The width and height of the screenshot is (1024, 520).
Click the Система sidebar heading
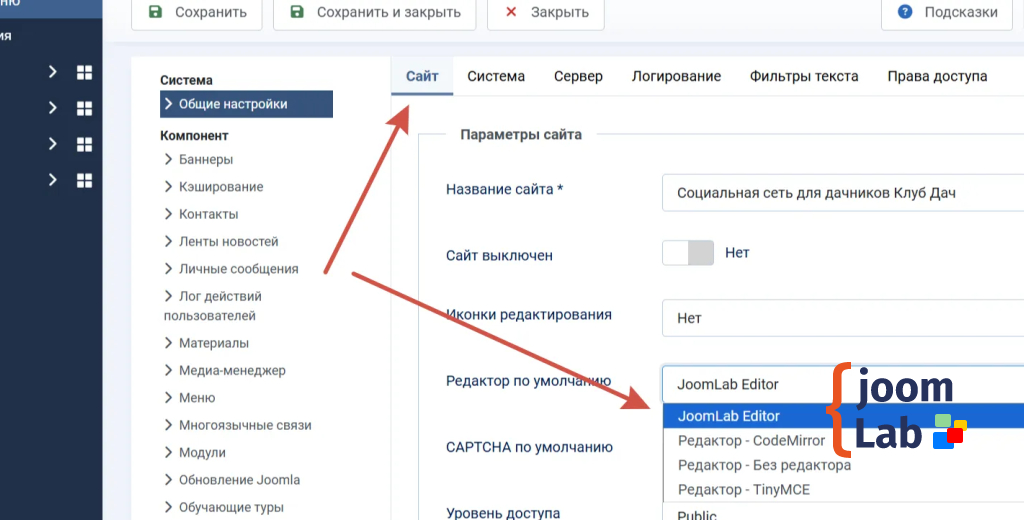[x=186, y=80]
